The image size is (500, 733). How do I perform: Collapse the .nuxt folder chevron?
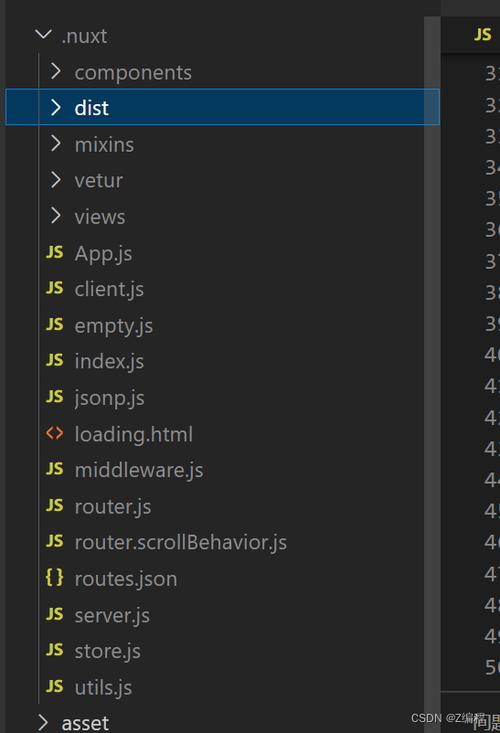[x=43, y=34]
